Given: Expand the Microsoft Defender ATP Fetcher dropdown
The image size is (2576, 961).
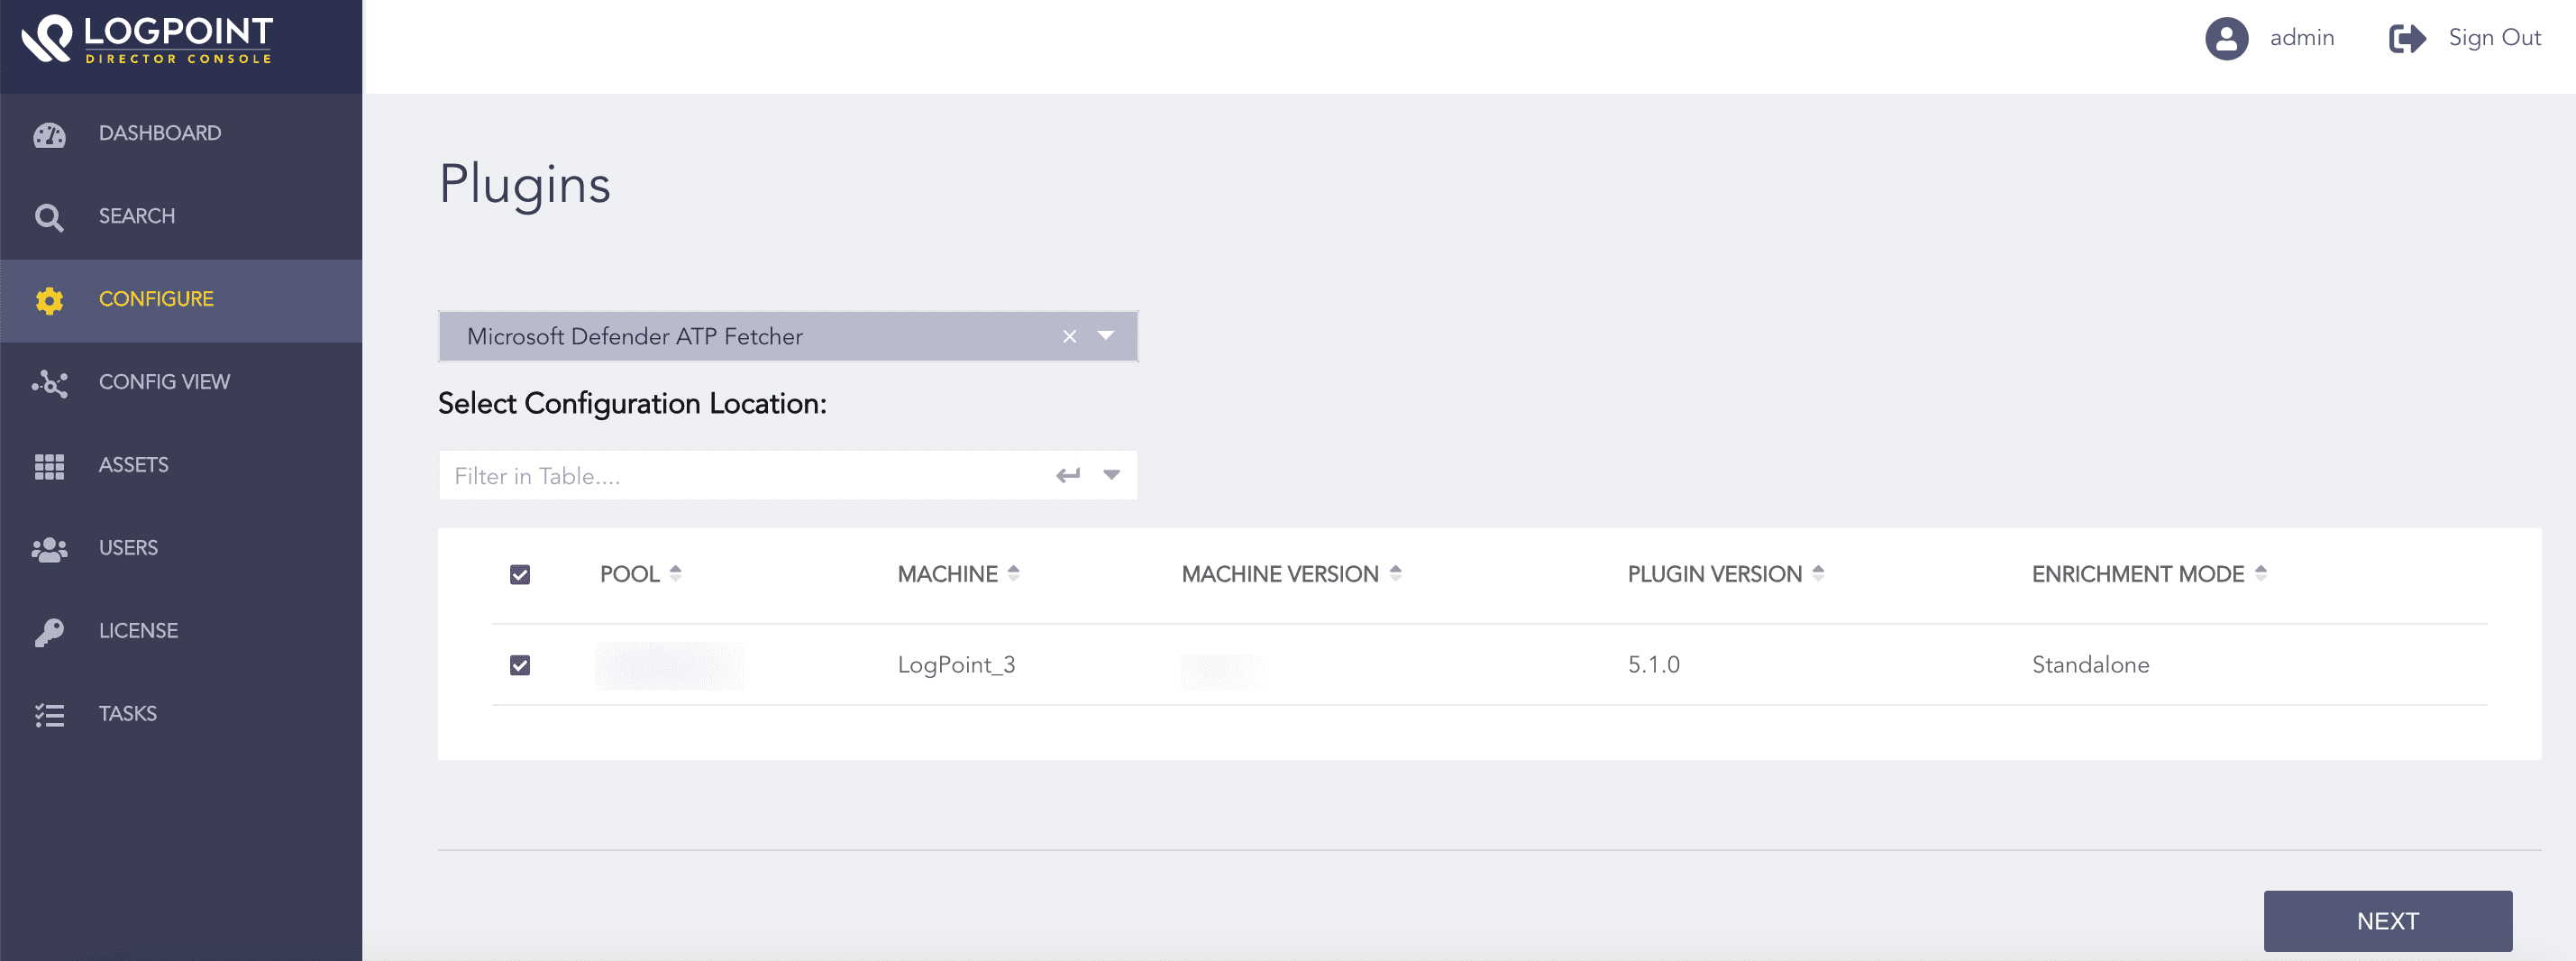Looking at the screenshot, I should (x=1105, y=336).
